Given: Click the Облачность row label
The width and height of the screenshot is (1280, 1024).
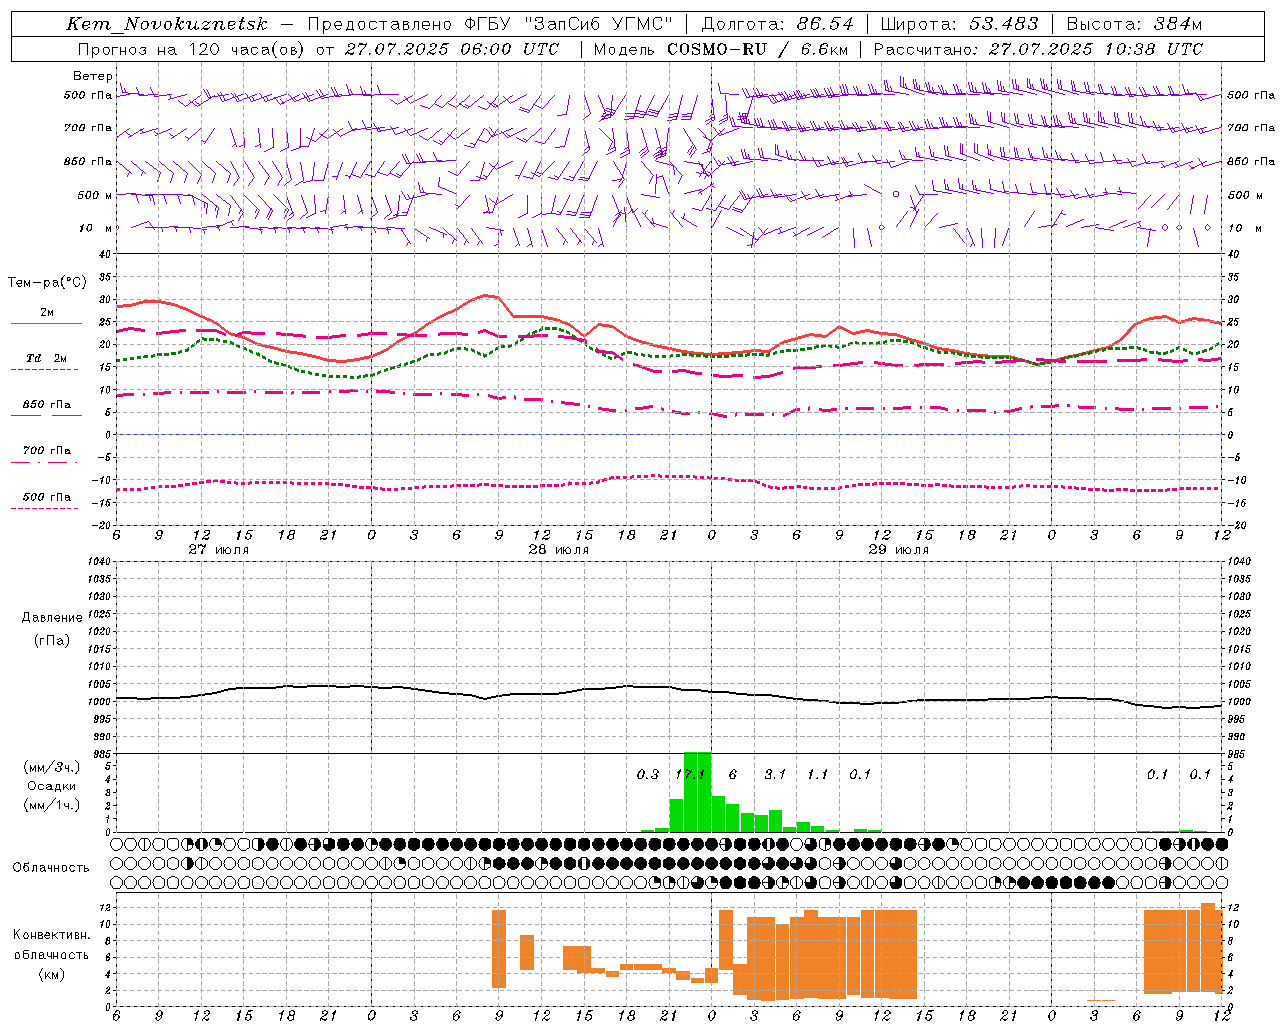Looking at the screenshot, I should [51, 867].
